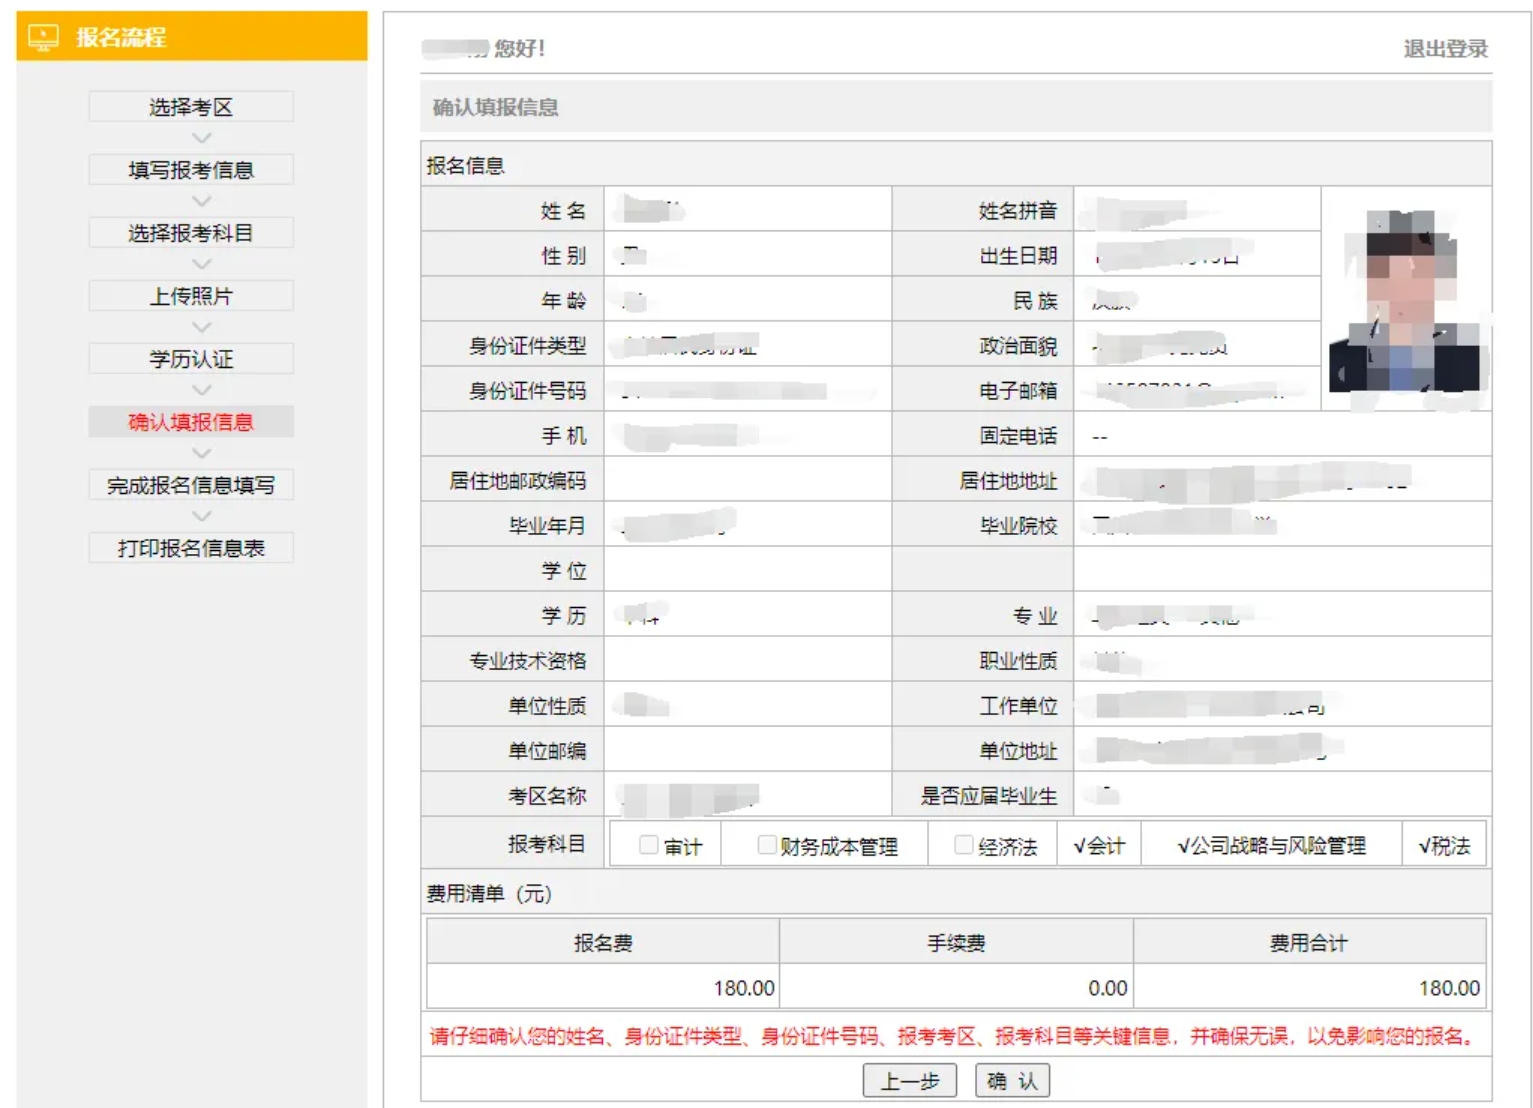
Task: Click the chevron below 选择考区 step
Action: 201,138
